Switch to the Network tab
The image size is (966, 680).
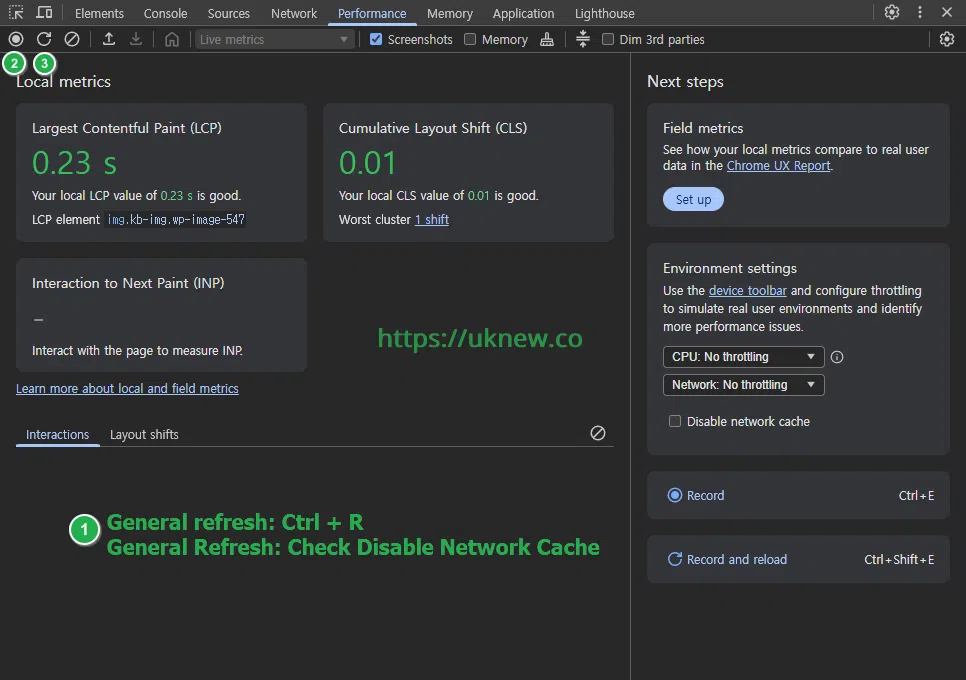point(294,13)
